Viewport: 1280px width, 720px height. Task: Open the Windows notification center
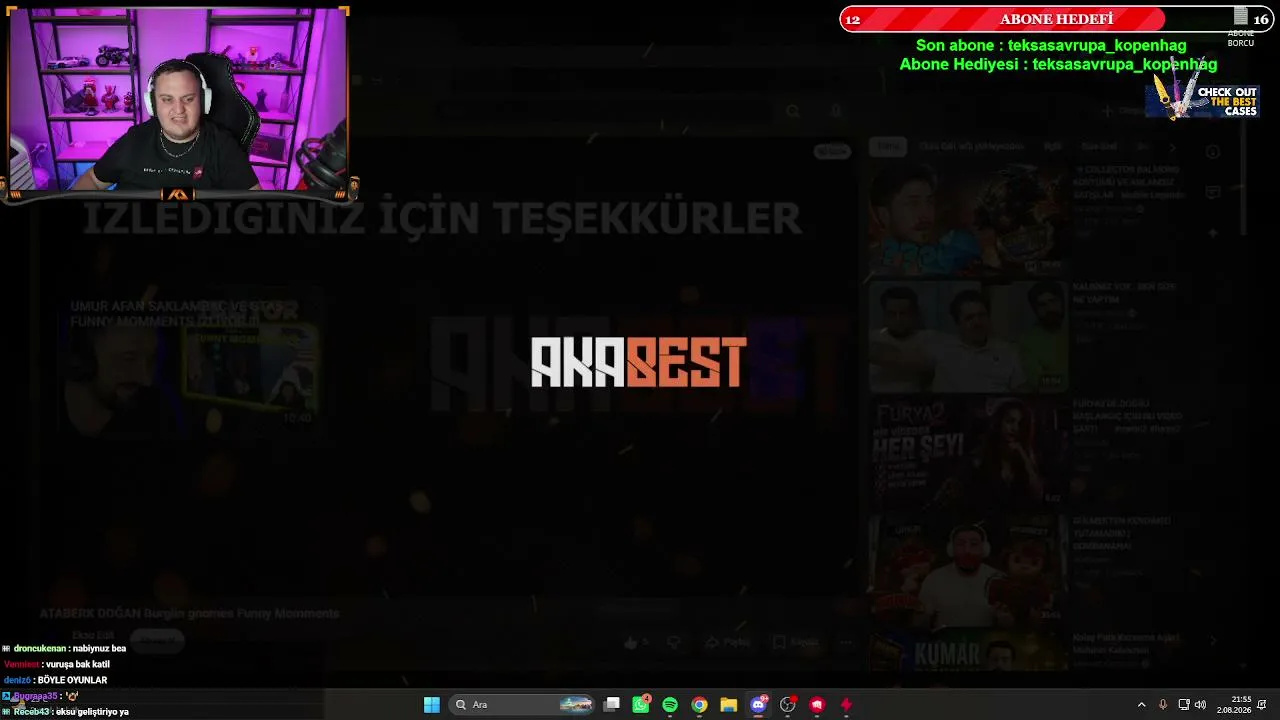point(1262,705)
